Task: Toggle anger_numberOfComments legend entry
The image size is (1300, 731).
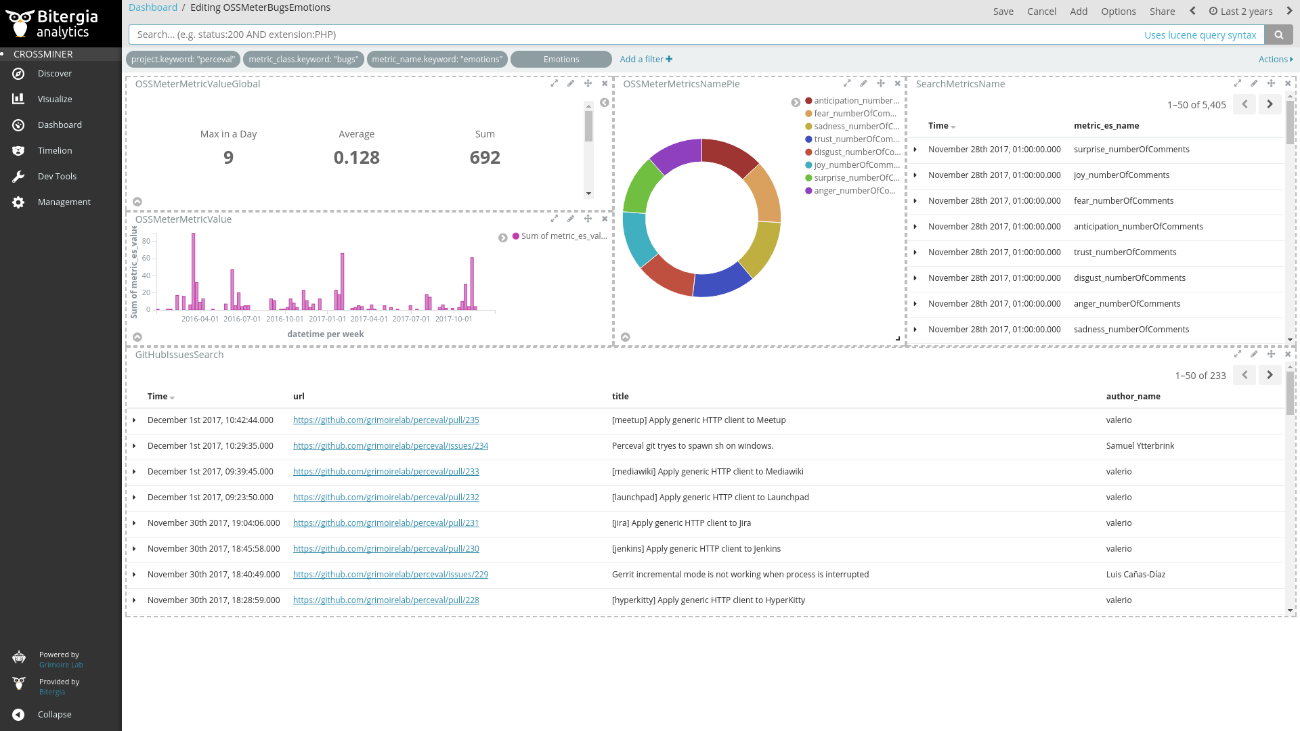Action: [x=851, y=190]
